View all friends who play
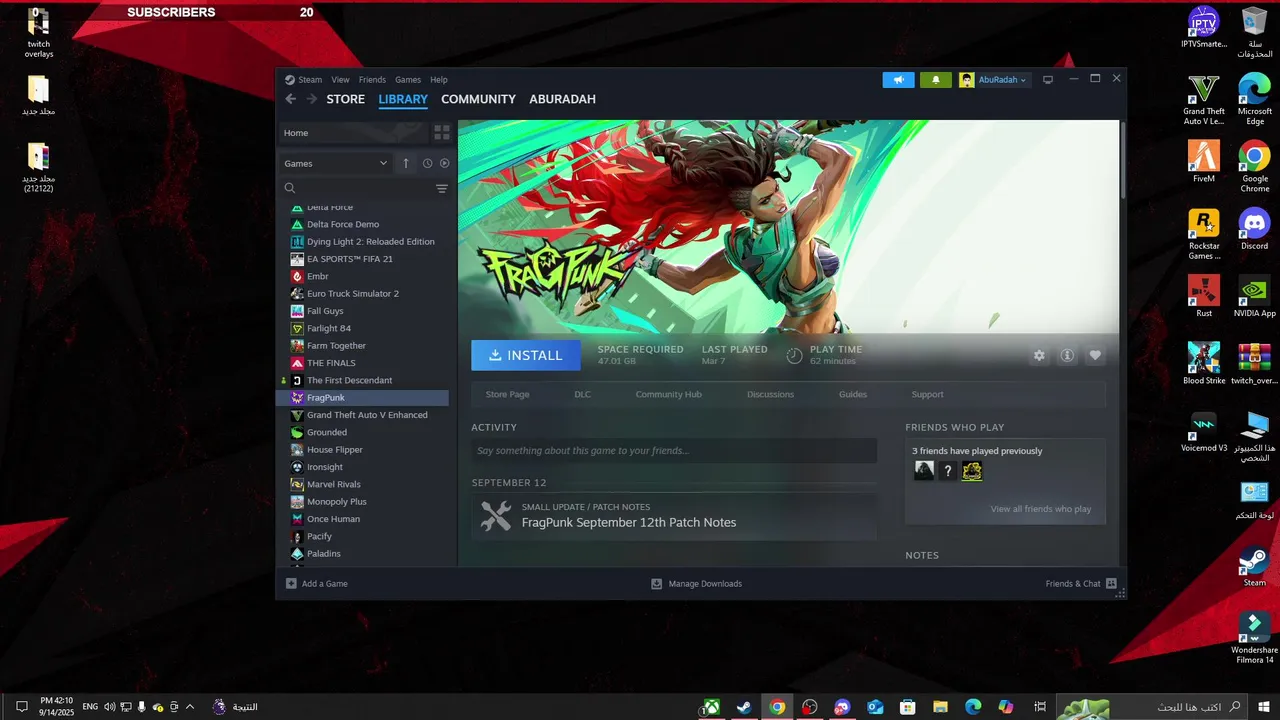This screenshot has width=1280, height=720. (x=1041, y=509)
